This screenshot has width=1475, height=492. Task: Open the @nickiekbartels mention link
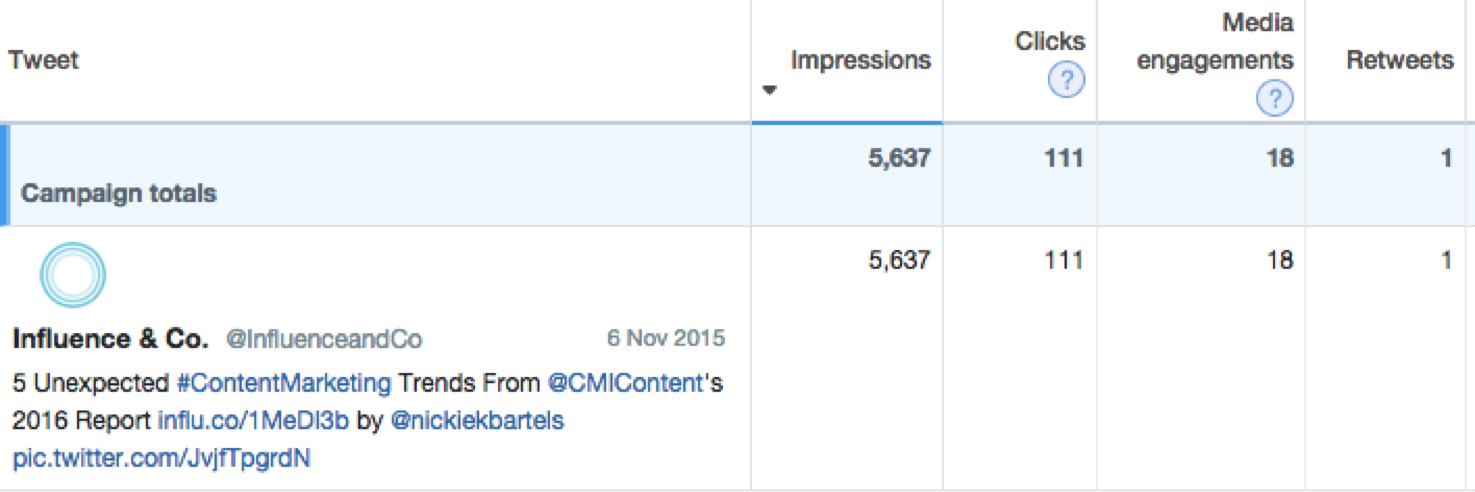click(x=477, y=420)
